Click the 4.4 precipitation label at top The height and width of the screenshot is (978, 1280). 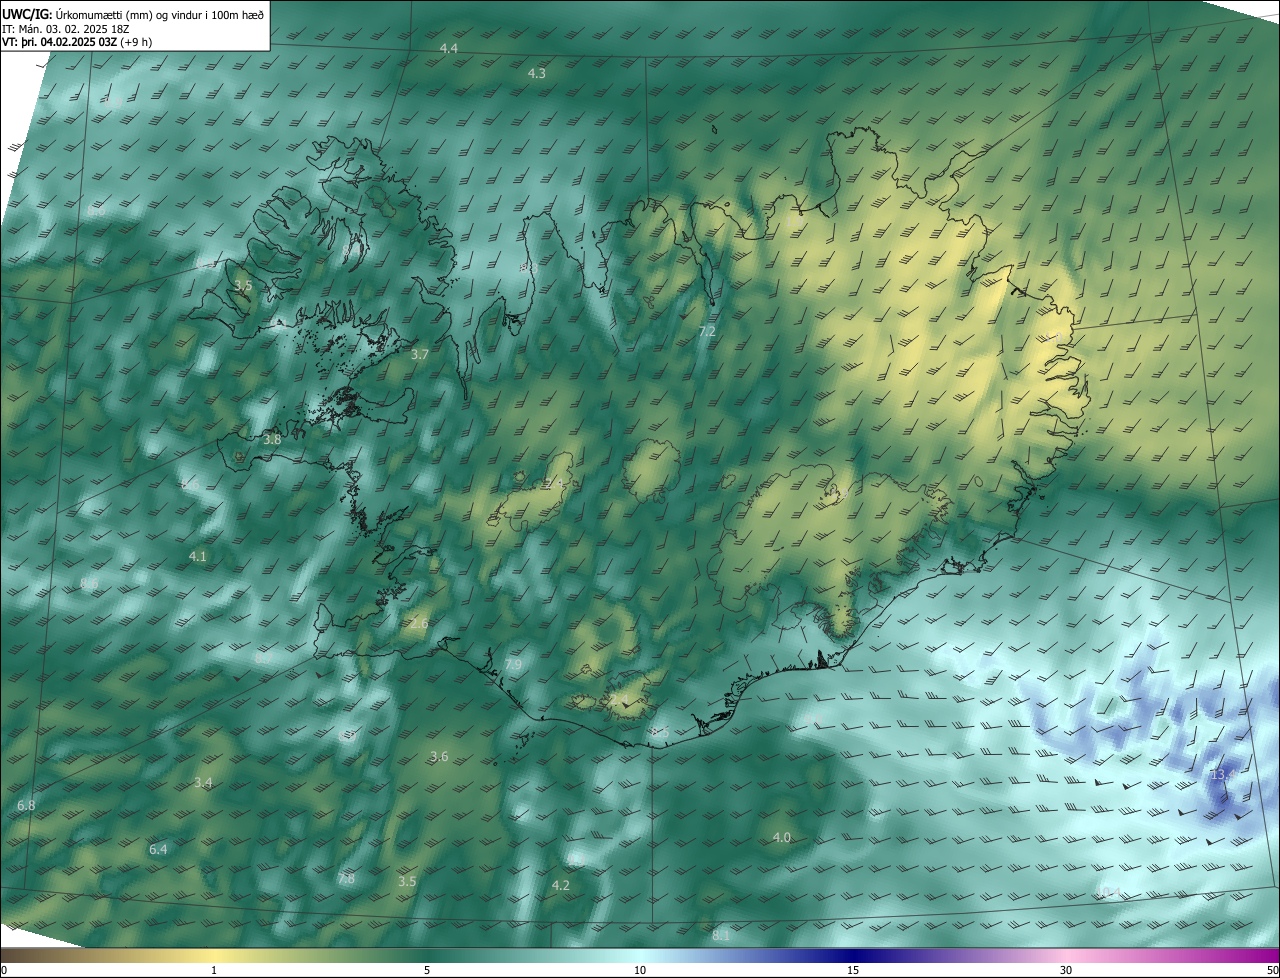coord(449,49)
